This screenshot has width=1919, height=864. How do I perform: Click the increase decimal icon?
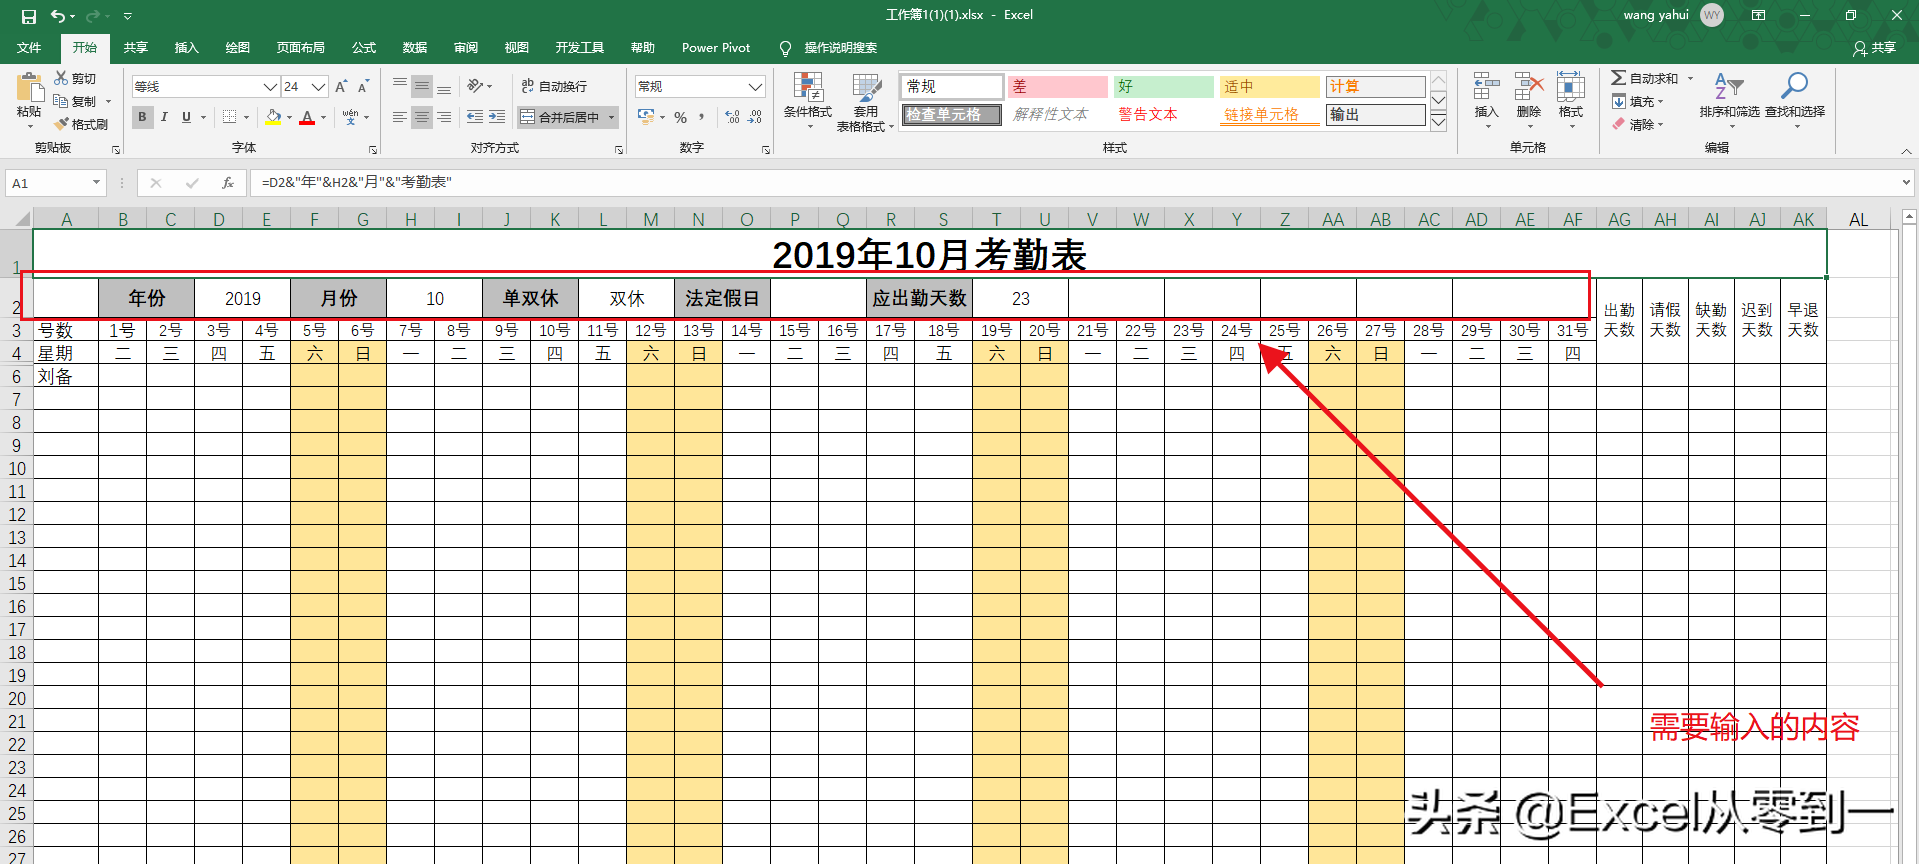[733, 117]
